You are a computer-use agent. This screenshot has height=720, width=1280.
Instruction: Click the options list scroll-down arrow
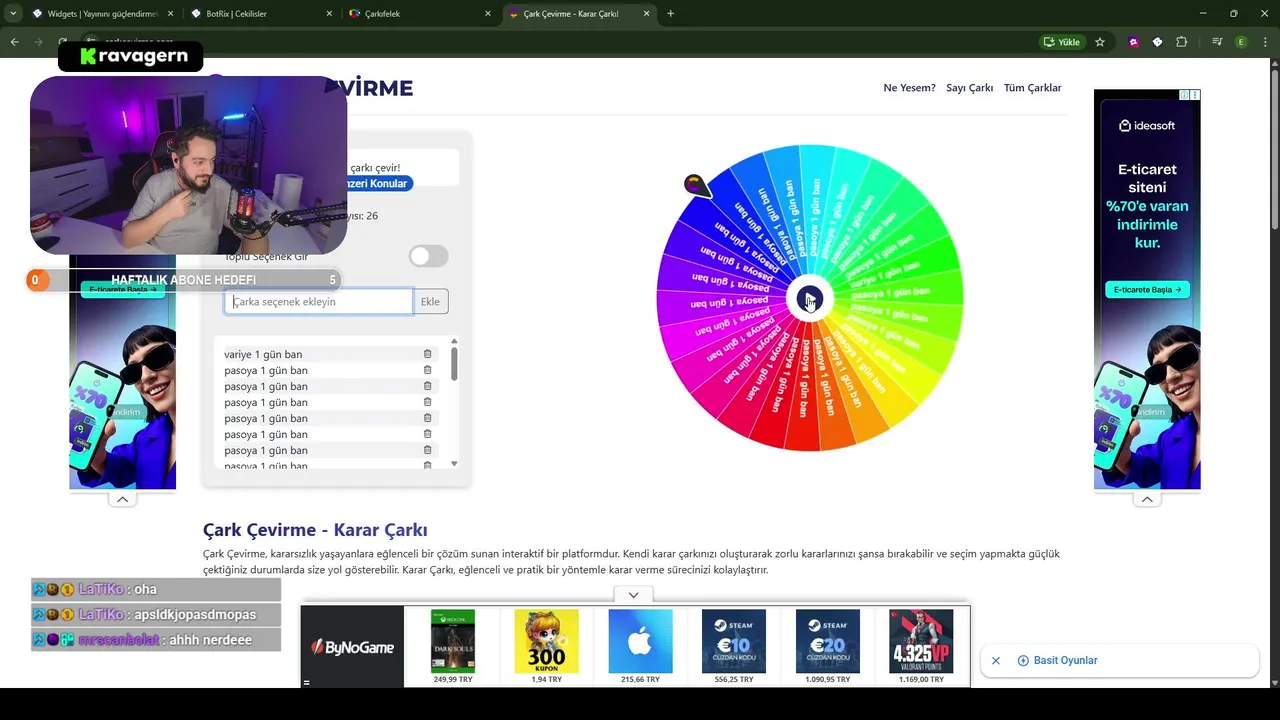[x=454, y=464]
